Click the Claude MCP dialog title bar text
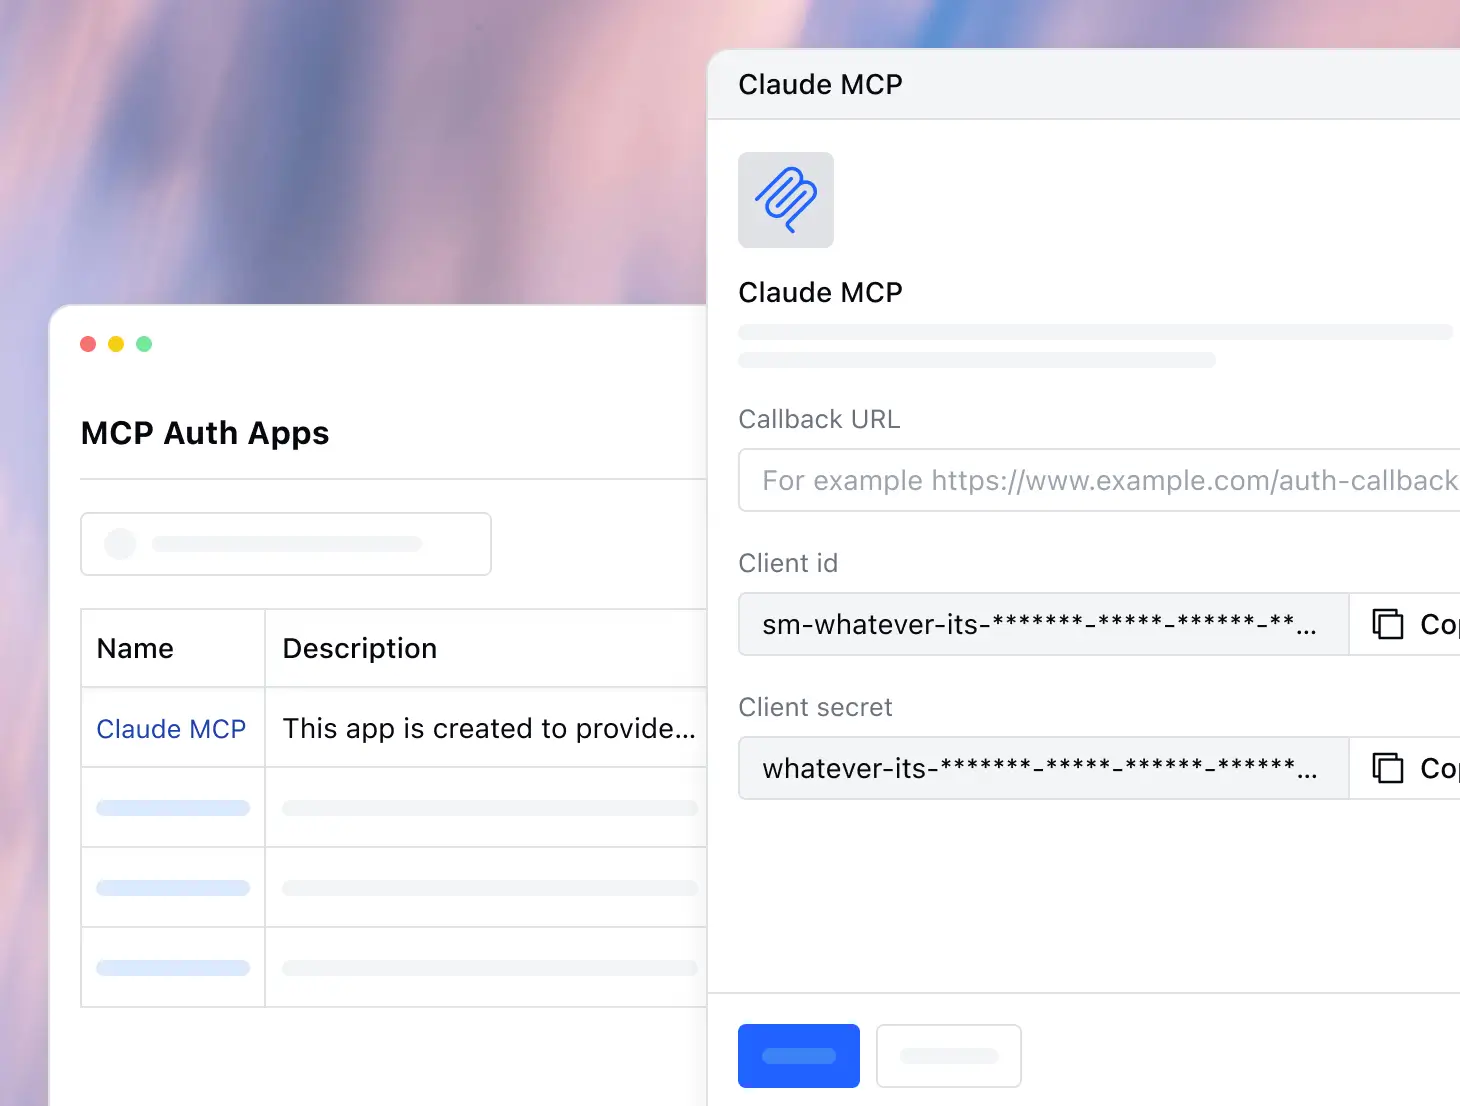The image size is (1460, 1106). point(820,84)
